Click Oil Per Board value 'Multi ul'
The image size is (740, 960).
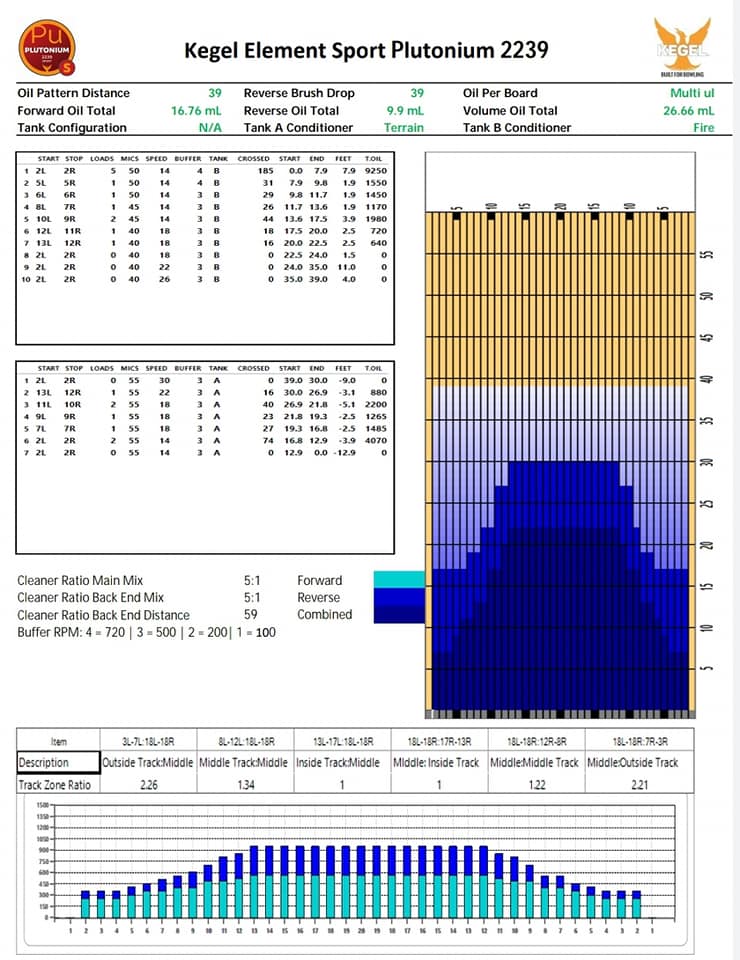(692, 93)
